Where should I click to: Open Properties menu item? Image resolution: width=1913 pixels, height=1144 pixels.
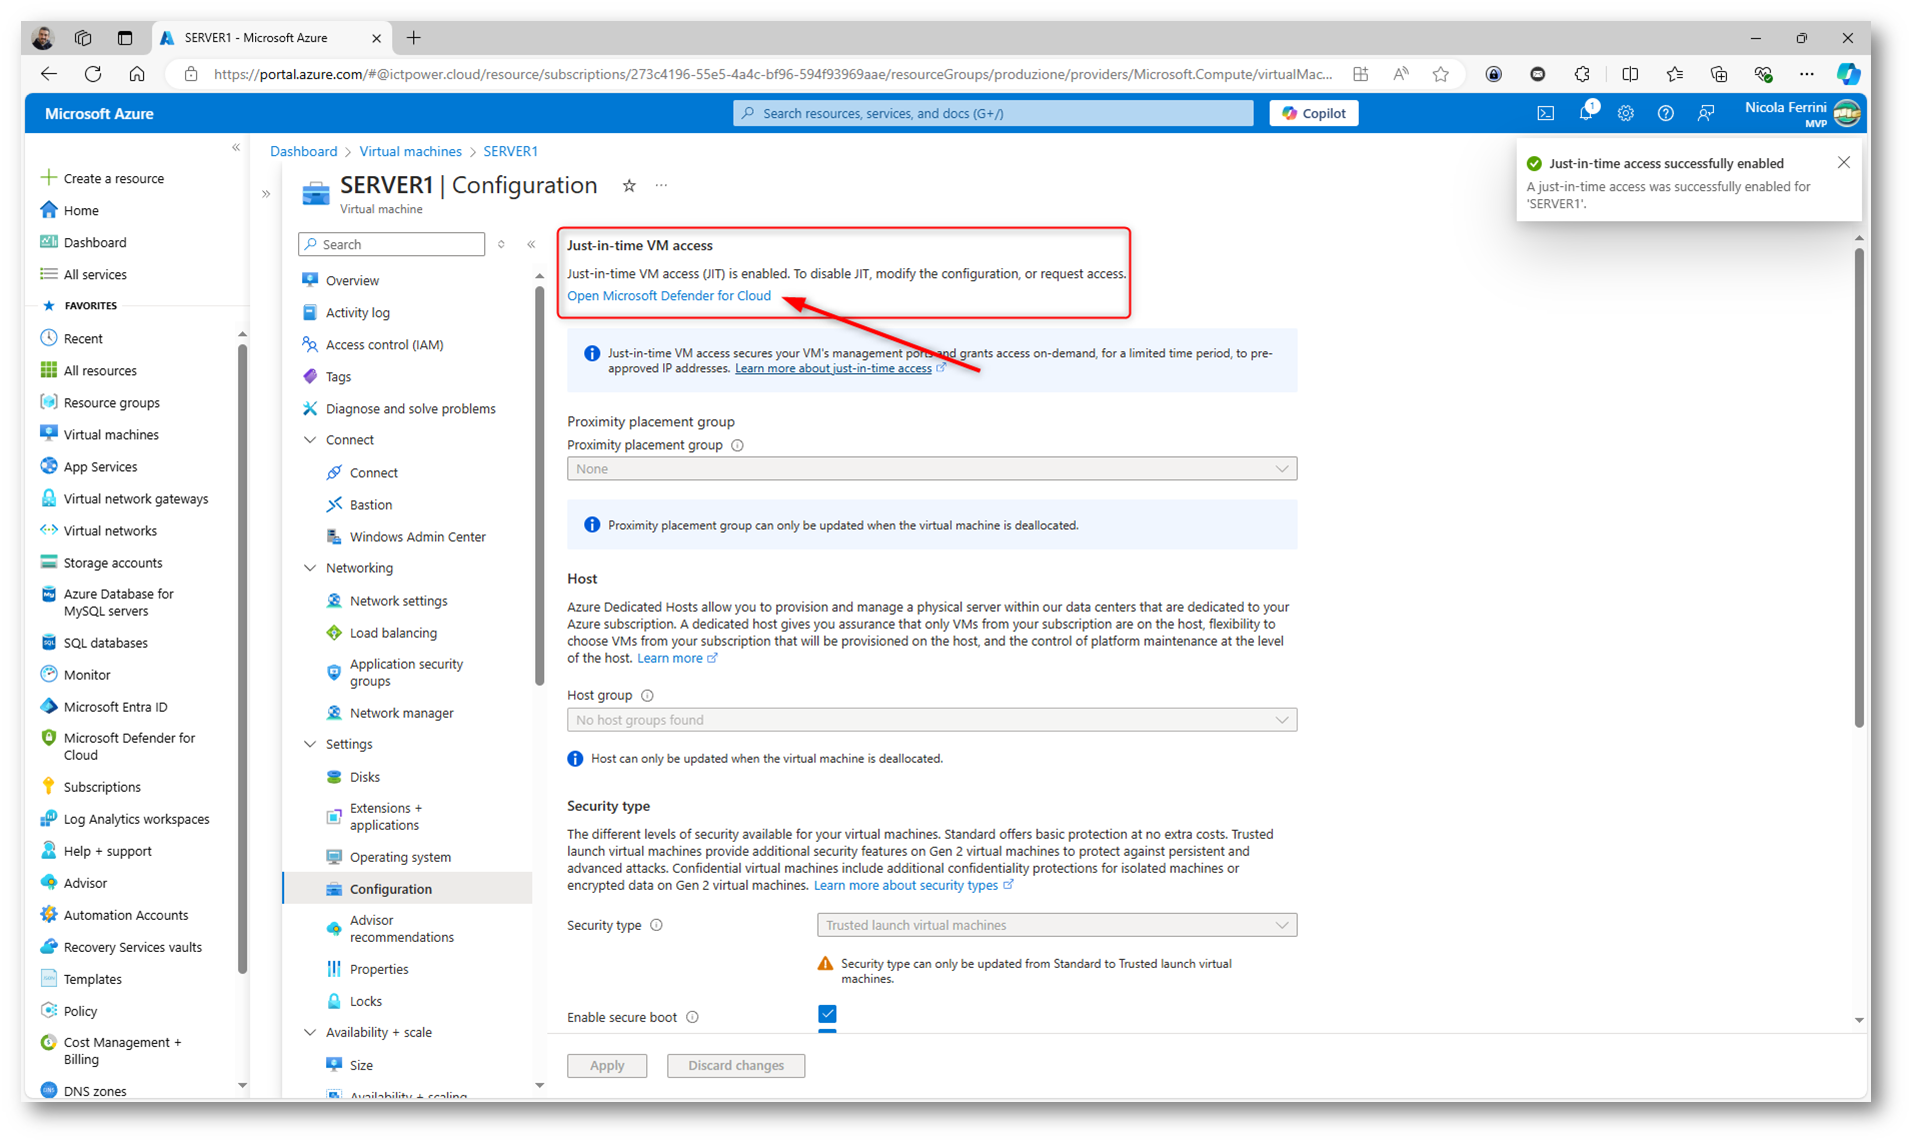coord(379,969)
